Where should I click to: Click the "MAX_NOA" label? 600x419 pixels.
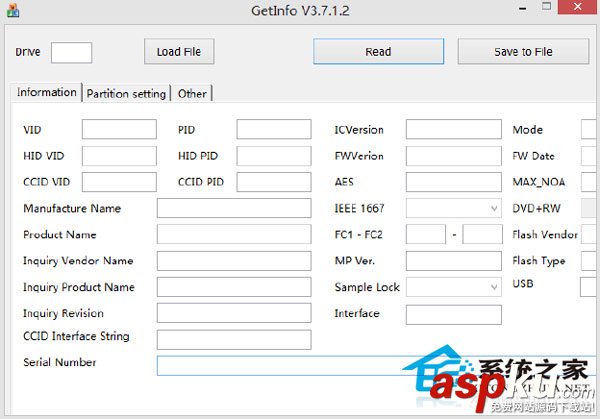pos(539,182)
